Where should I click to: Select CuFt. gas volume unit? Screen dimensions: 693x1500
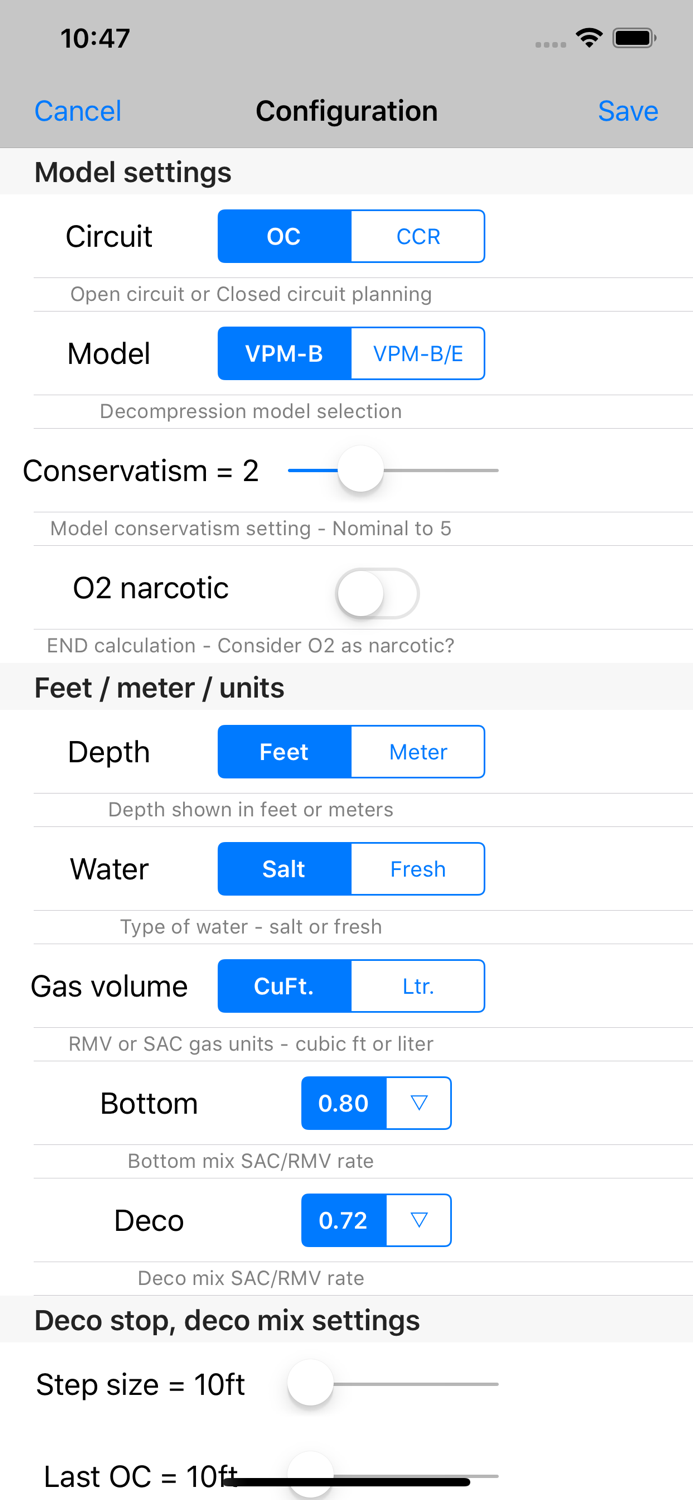(284, 986)
